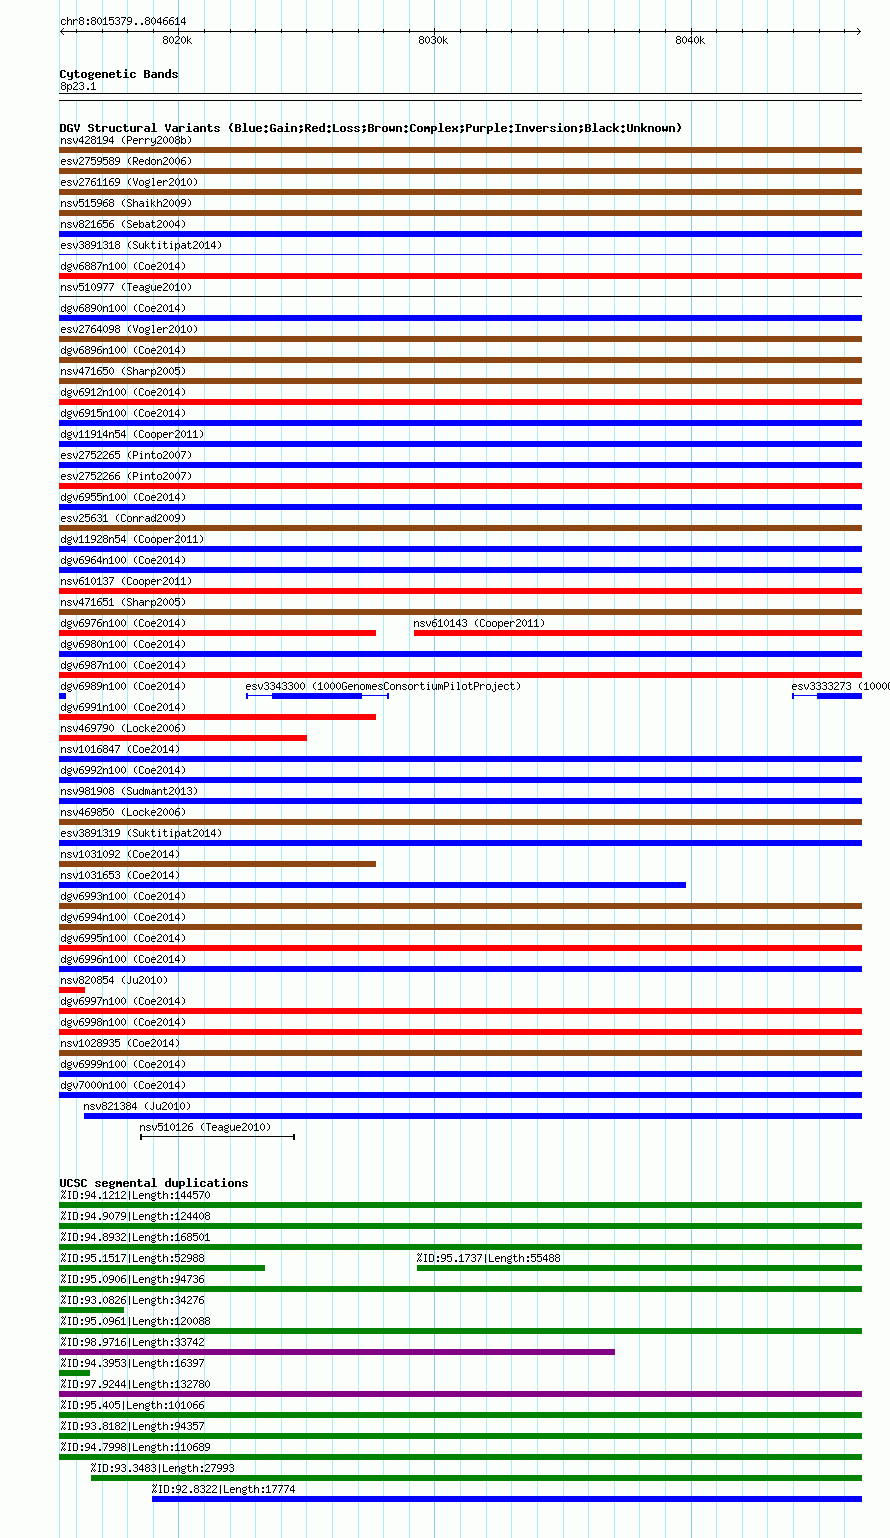890x1538 pixels.
Task: Click the brown bar under nsv1031092 (Coe2014)
Action: pyautogui.click(x=218, y=864)
